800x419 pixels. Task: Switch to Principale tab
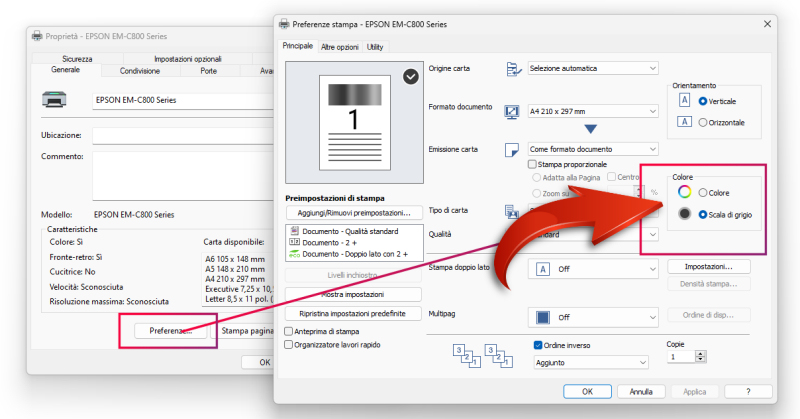coord(297,45)
